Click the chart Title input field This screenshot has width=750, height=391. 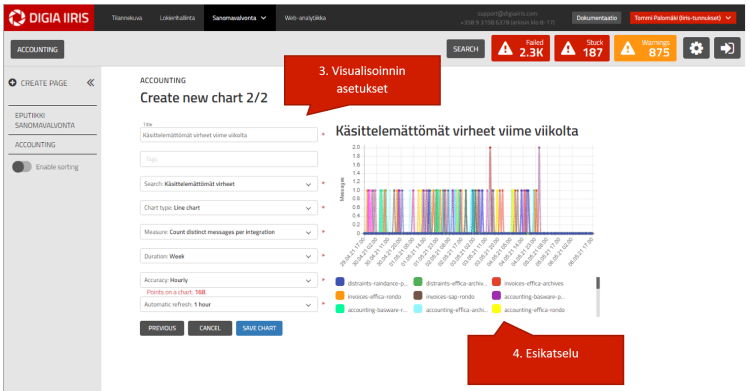pos(229,135)
